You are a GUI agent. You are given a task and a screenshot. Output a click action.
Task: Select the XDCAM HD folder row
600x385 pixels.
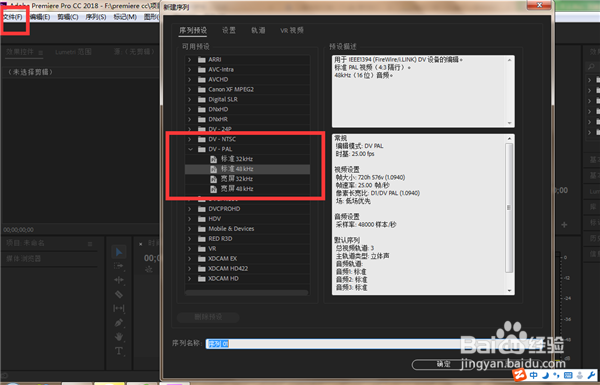[x=247, y=278]
